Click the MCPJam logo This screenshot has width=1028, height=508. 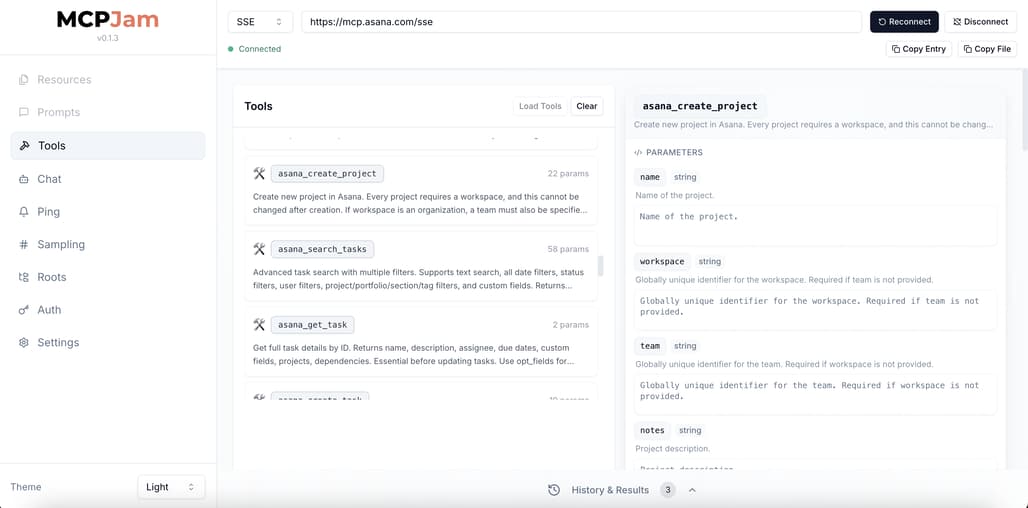point(108,20)
